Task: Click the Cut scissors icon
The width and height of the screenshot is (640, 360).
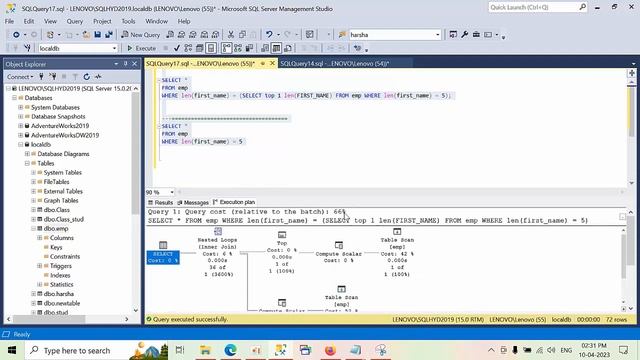Action: coord(231,35)
